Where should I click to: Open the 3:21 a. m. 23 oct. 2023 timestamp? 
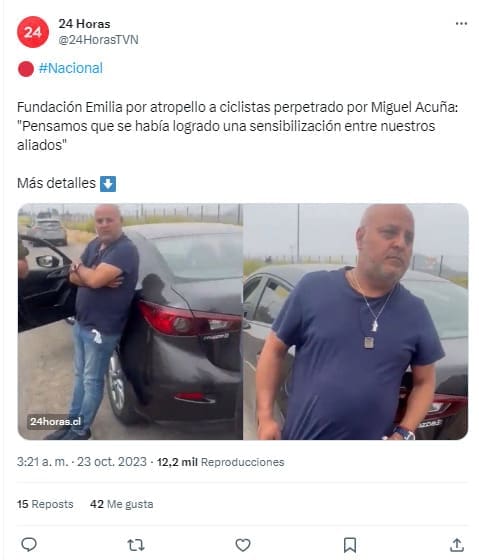coord(82,462)
